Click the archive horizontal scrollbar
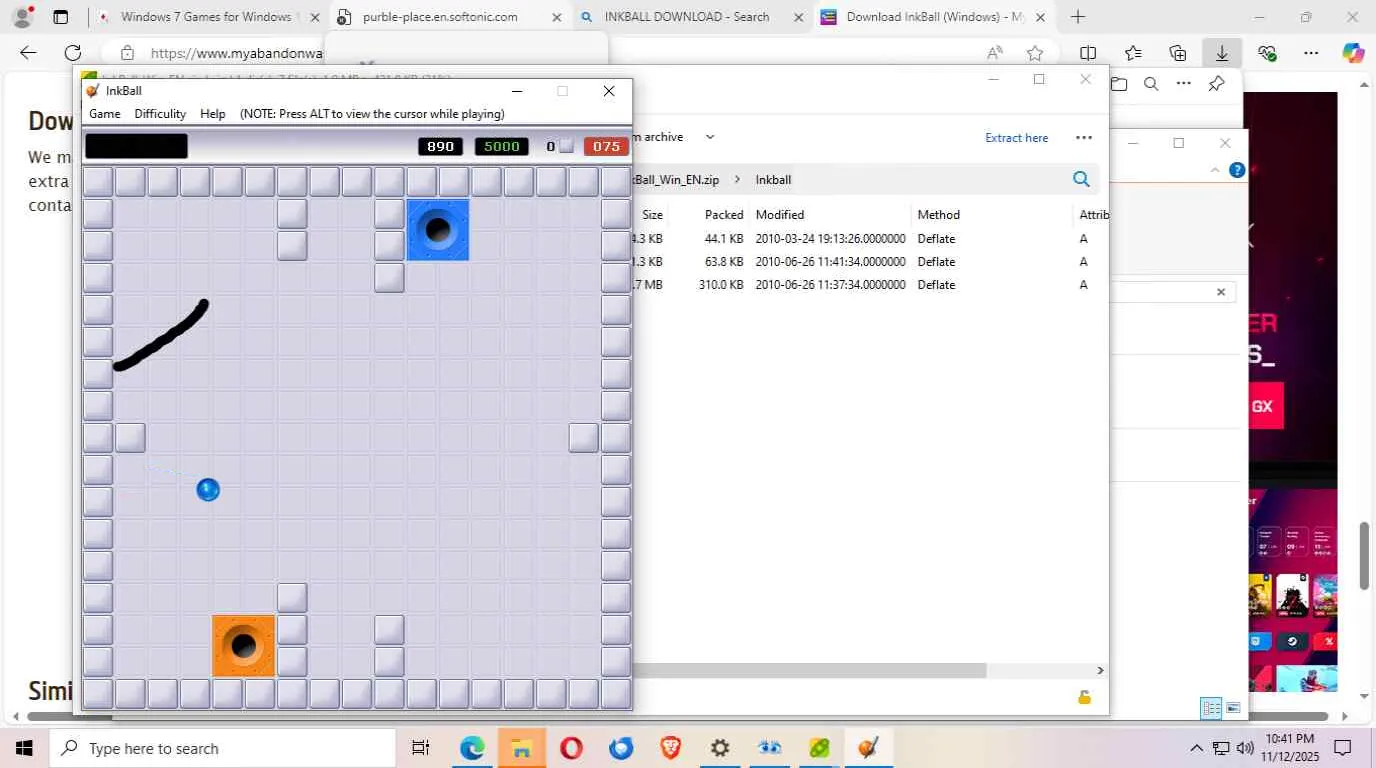Viewport: 1376px width, 768px height. tap(810, 670)
